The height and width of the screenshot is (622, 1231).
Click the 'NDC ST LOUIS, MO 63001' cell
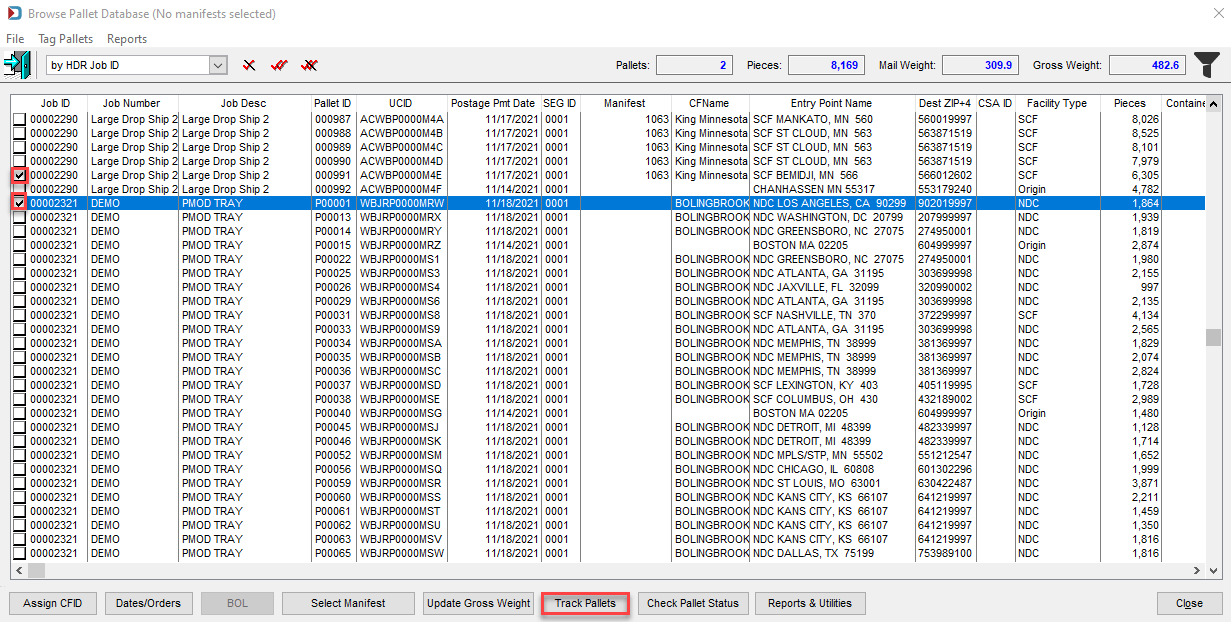tap(832, 483)
